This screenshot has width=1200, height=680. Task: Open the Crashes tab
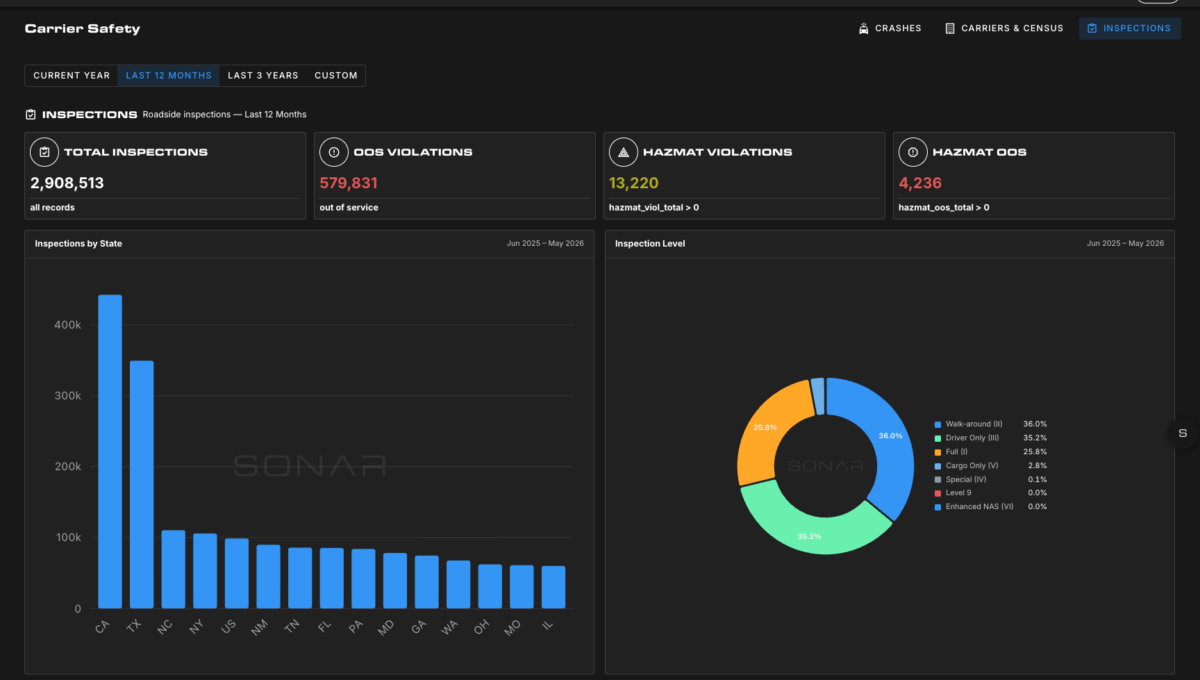pos(889,28)
